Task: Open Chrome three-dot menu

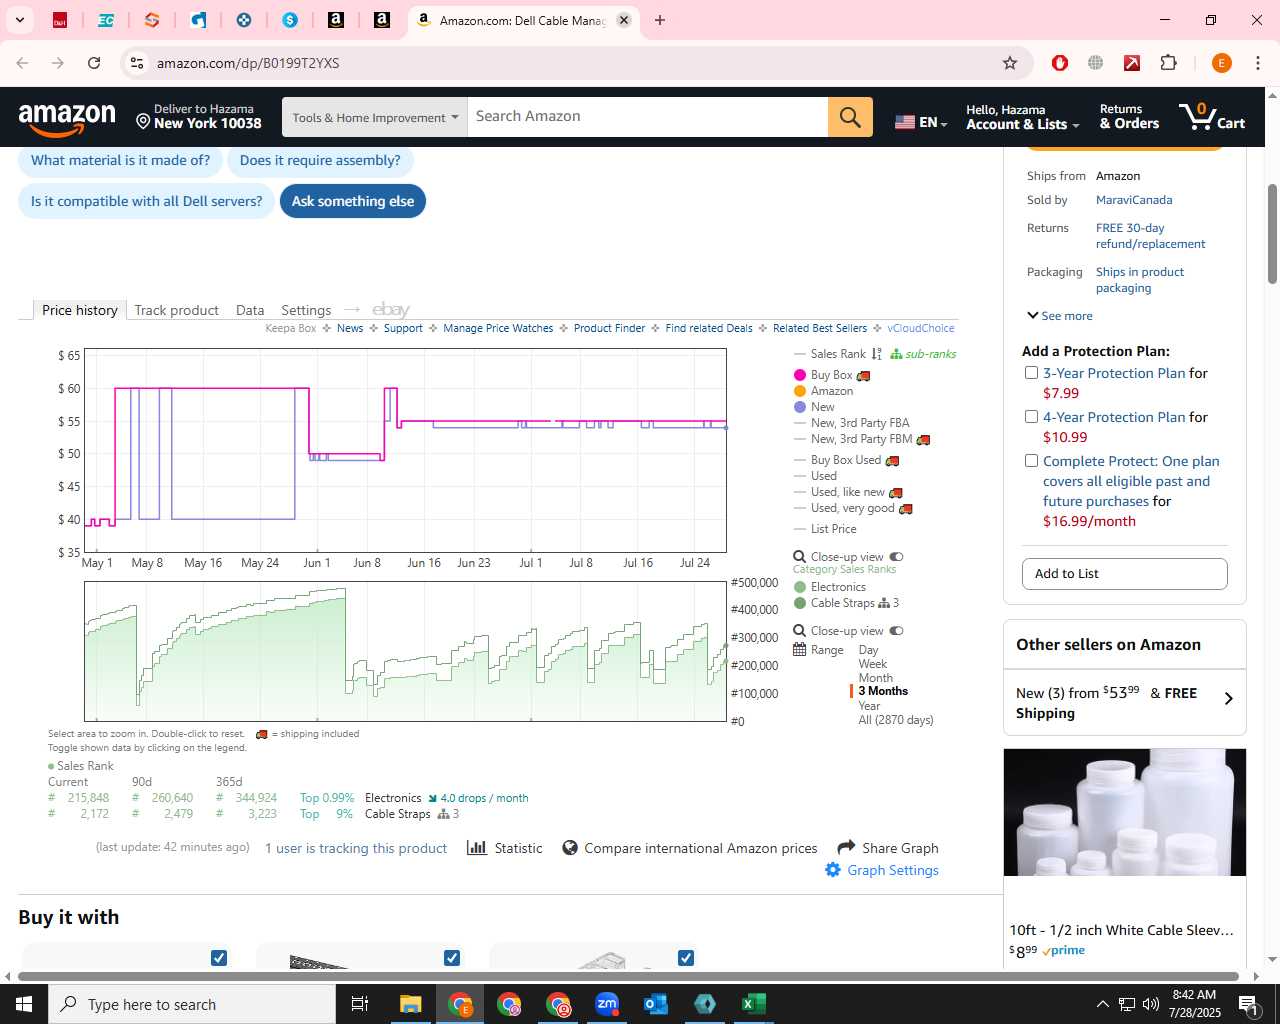Action: (x=1258, y=63)
